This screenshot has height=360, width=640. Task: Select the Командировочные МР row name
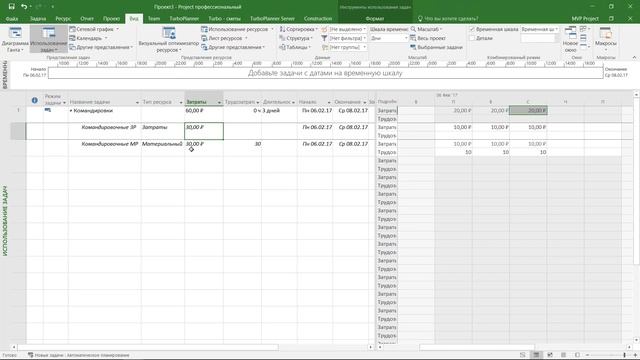(110, 144)
